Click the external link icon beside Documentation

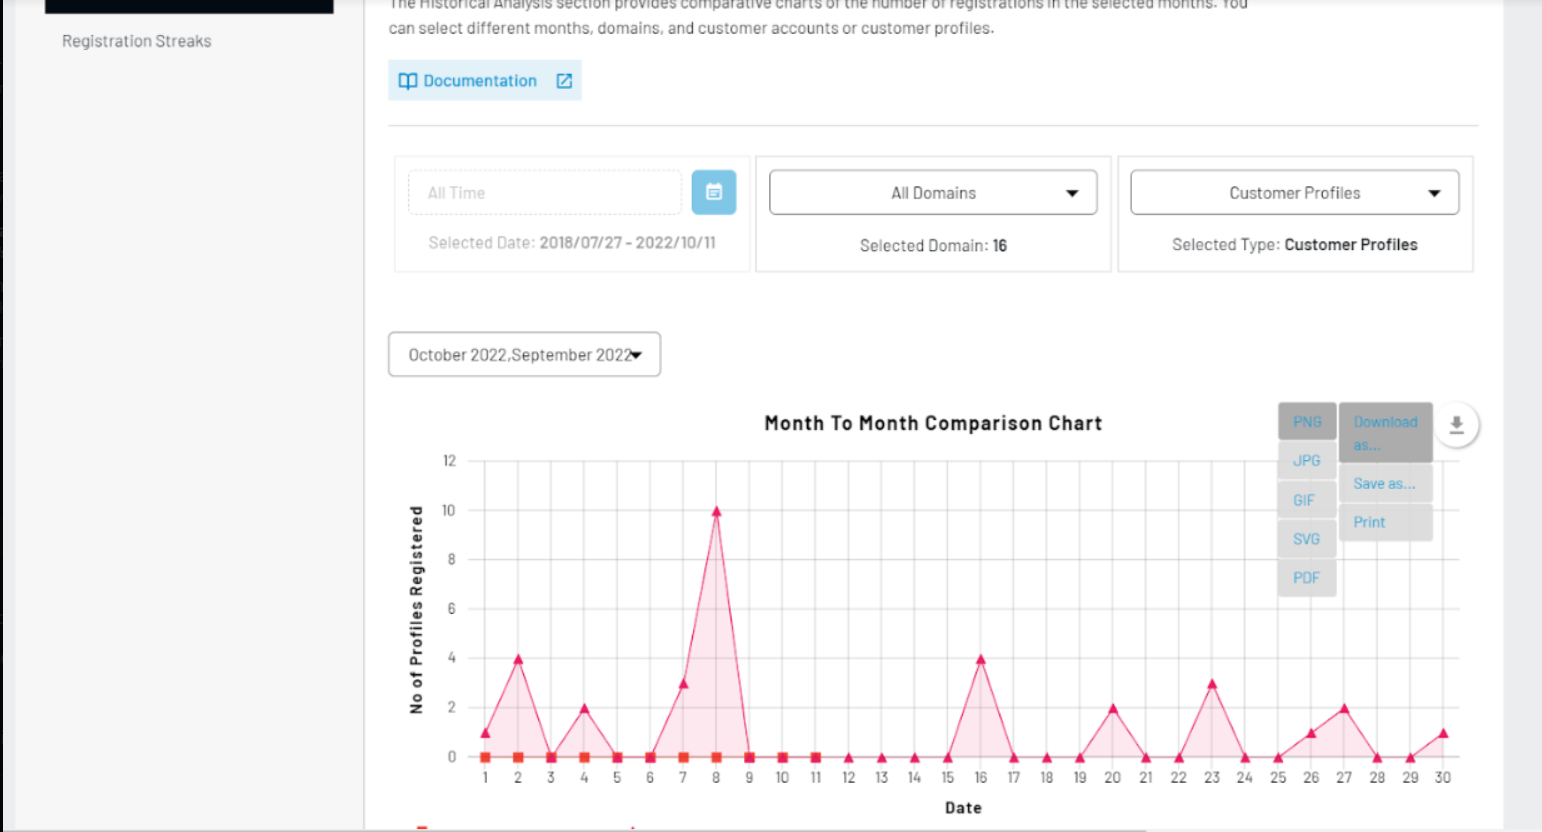tap(564, 81)
